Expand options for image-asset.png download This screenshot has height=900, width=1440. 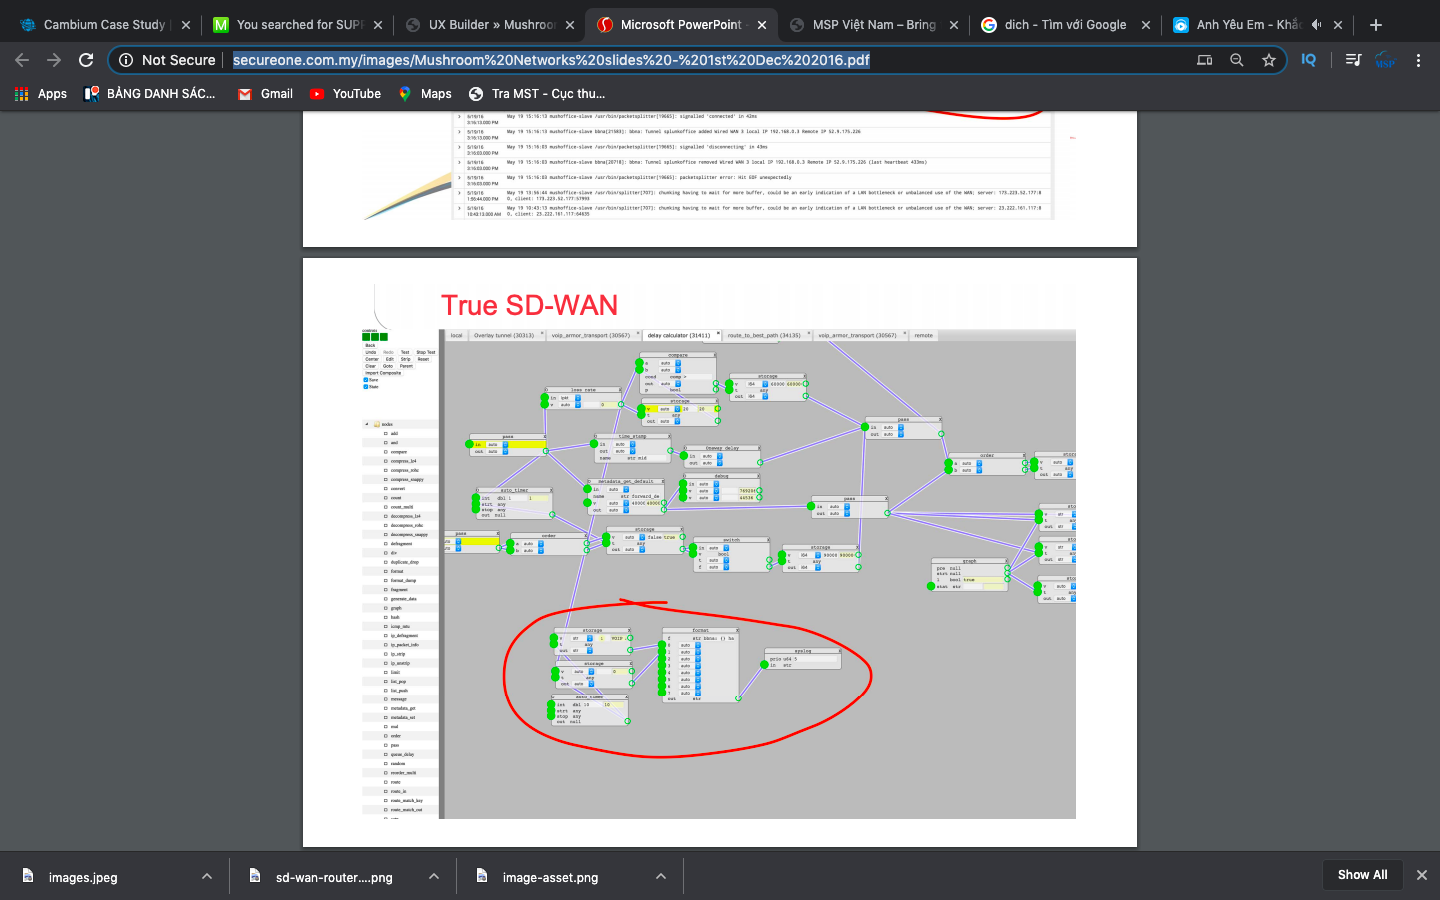[661, 876]
